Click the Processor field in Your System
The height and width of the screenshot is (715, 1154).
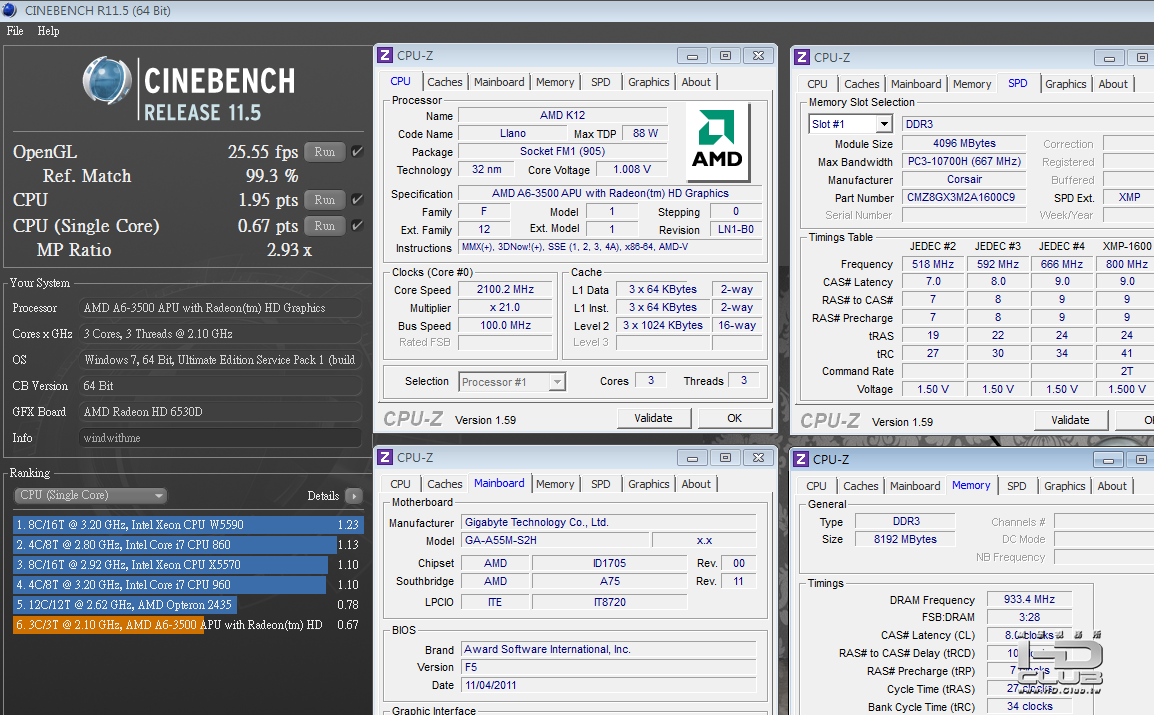pyautogui.click(x=220, y=307)
